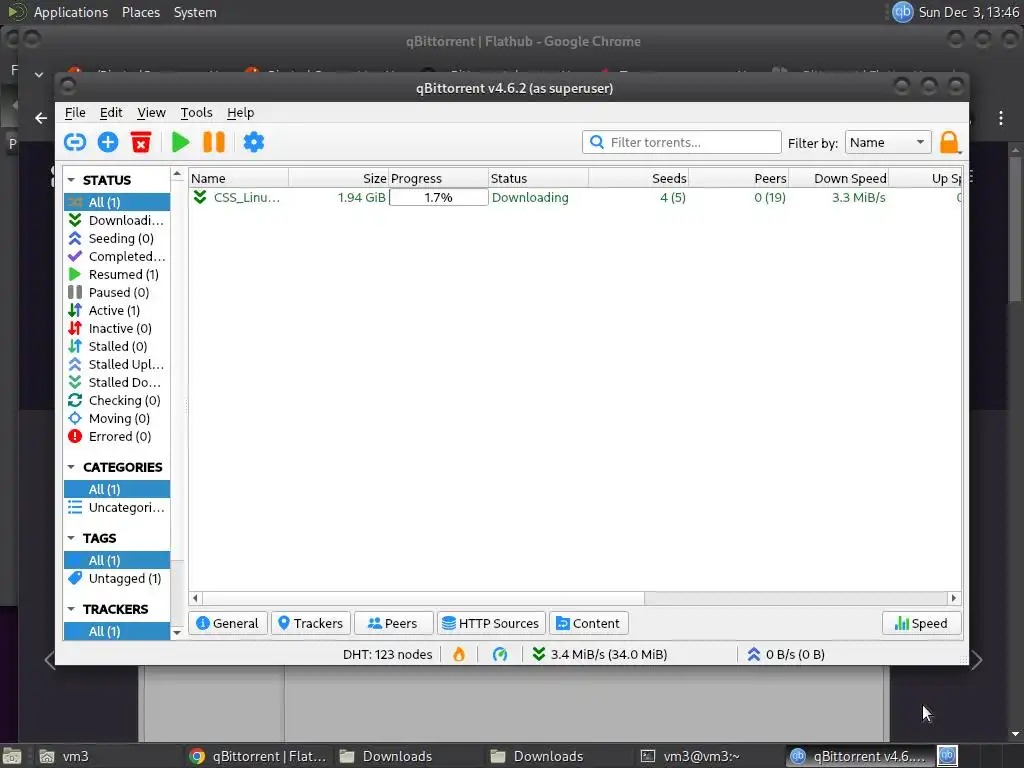Open the View menu

pyautogui.click(x=152, y=112)
